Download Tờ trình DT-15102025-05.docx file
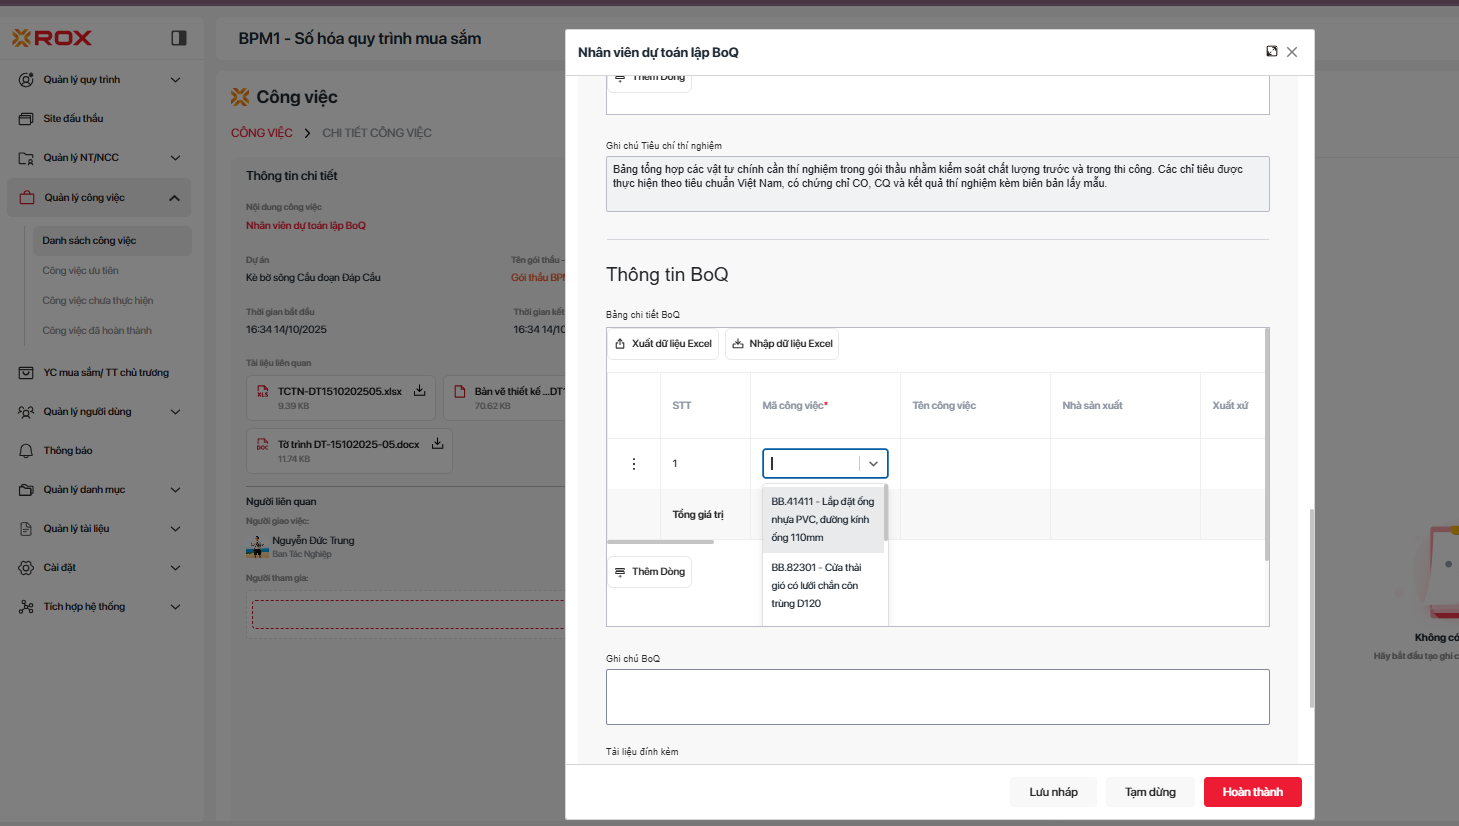Image resolution: width=1459 pixels, height=826 pixels. 437,444
